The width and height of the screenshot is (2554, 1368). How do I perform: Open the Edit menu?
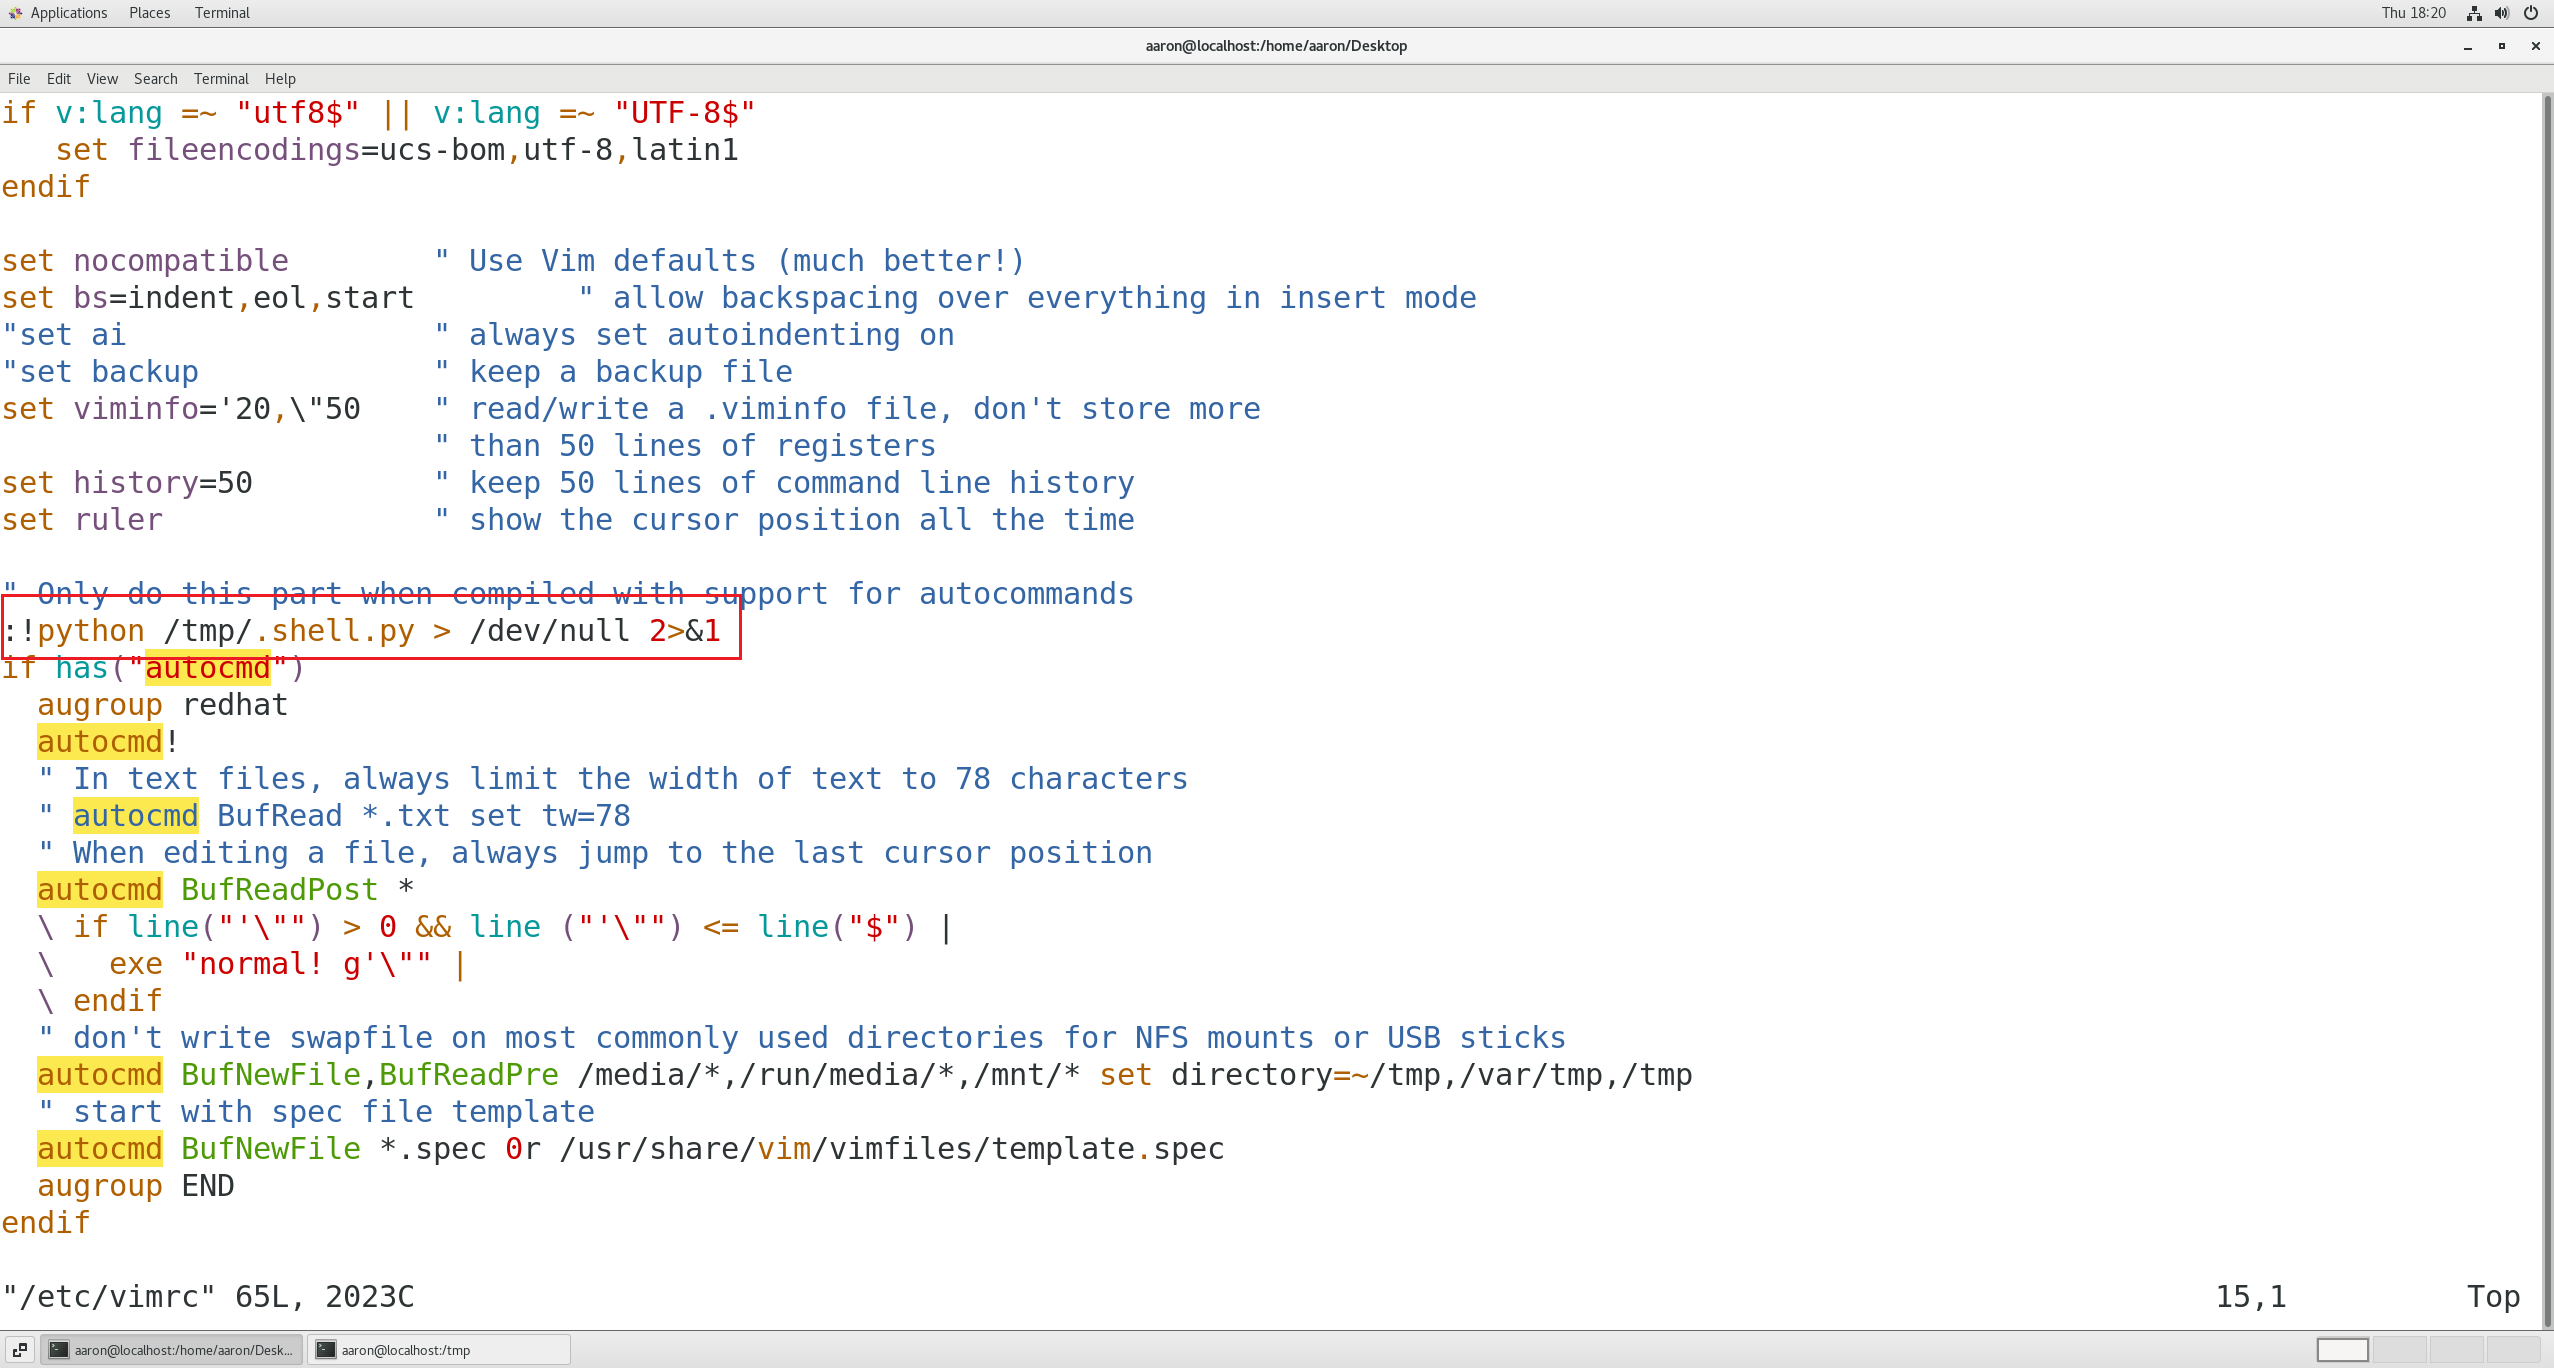coord(58,79)
